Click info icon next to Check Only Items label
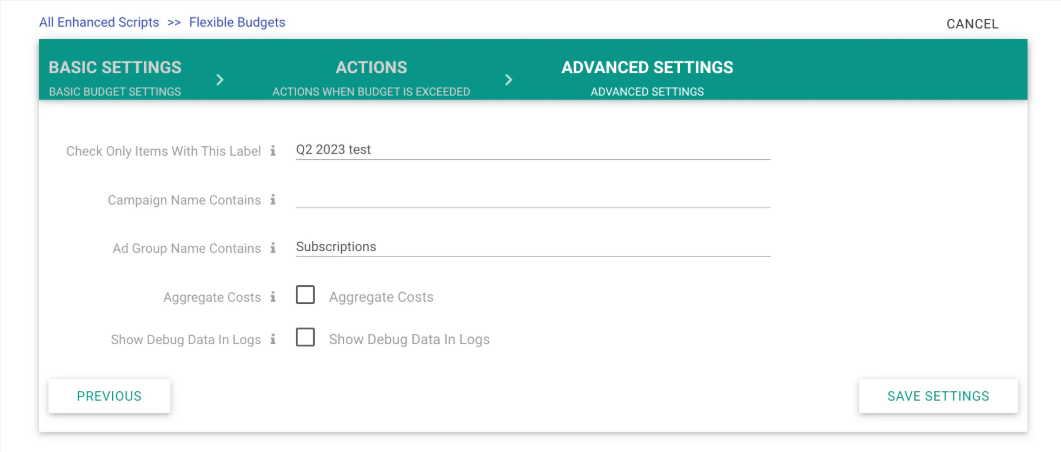Viewport: 1061px width, 452px height. [273, 151]
